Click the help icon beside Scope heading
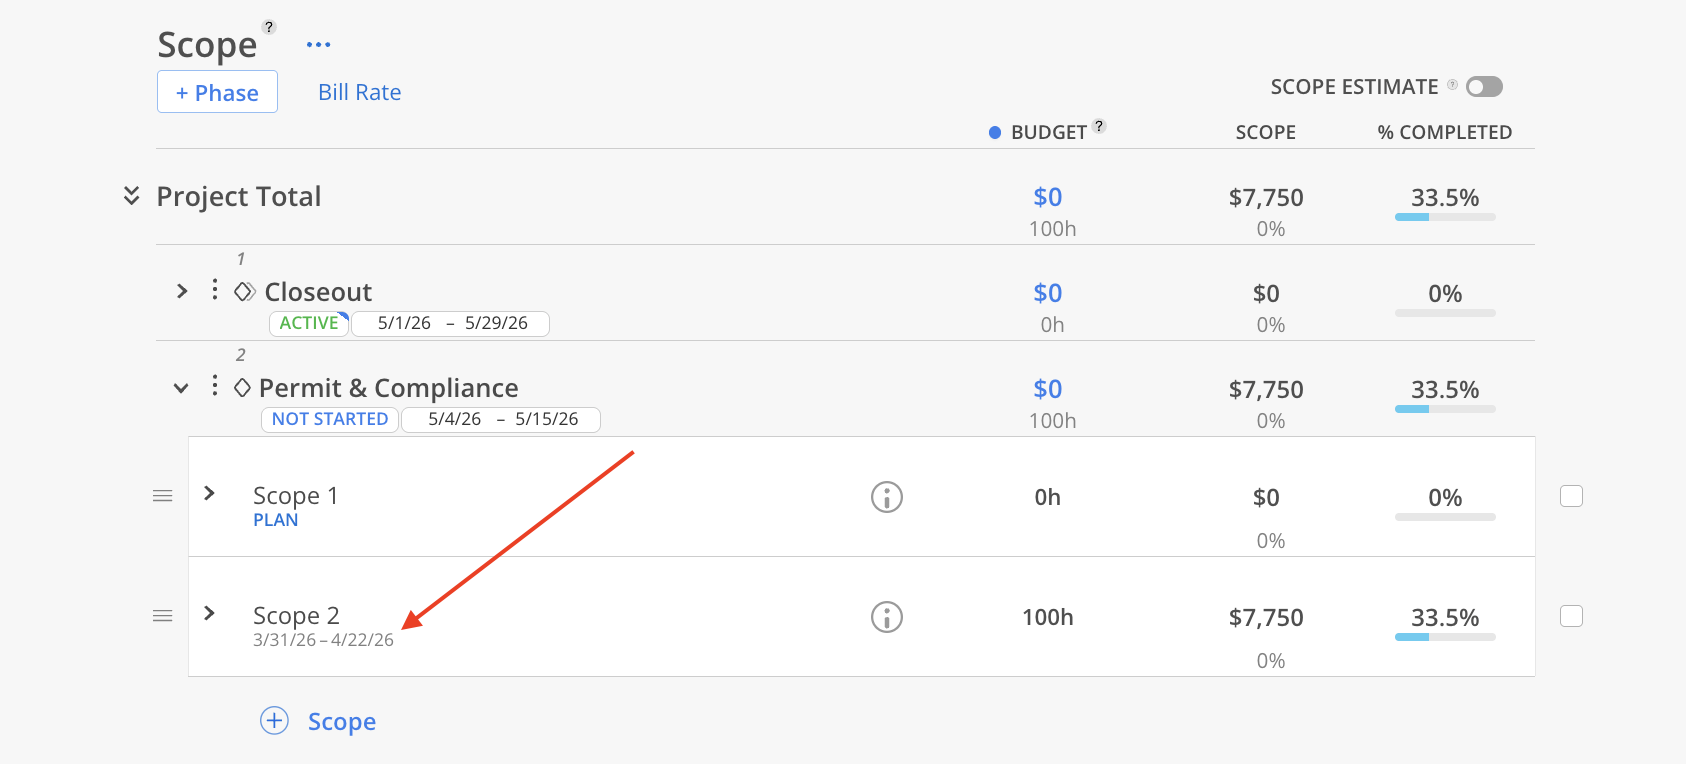The height and width of the screenshot is (764, 1686). coord(269,27)
